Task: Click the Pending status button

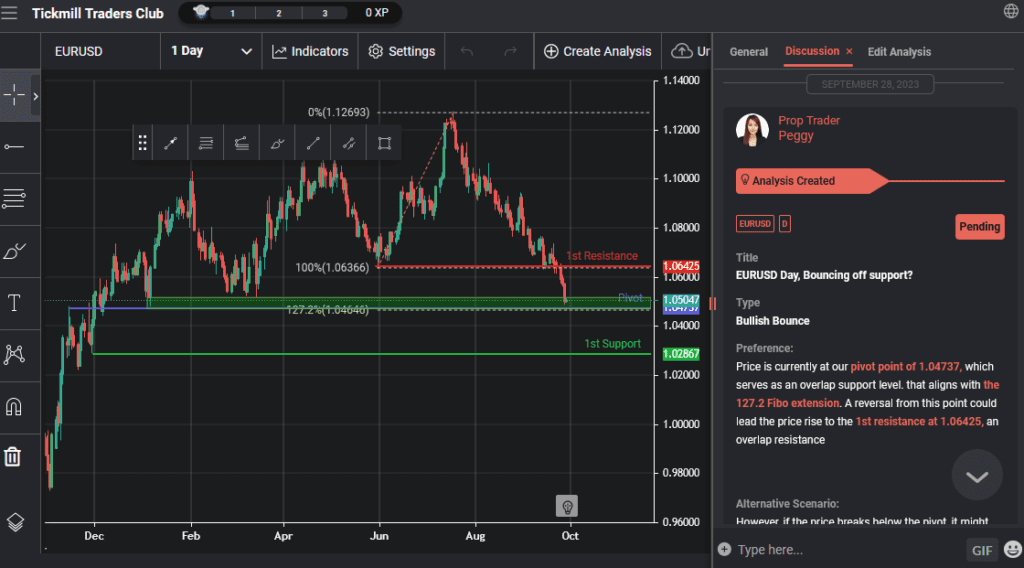Action: [x=980, y=227]
